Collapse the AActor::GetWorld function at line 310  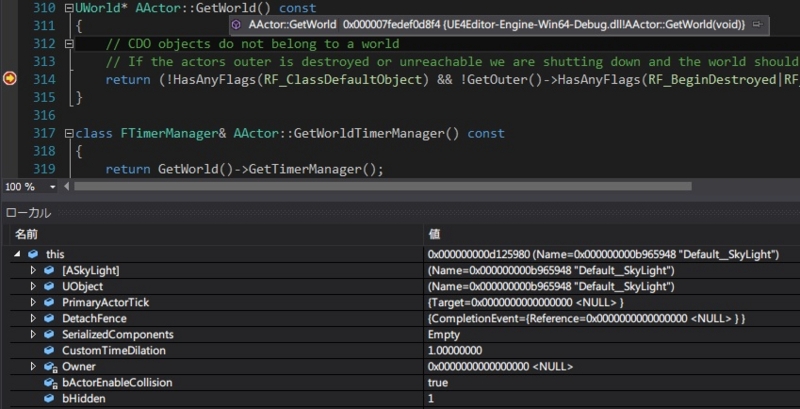tap(69, 8)
